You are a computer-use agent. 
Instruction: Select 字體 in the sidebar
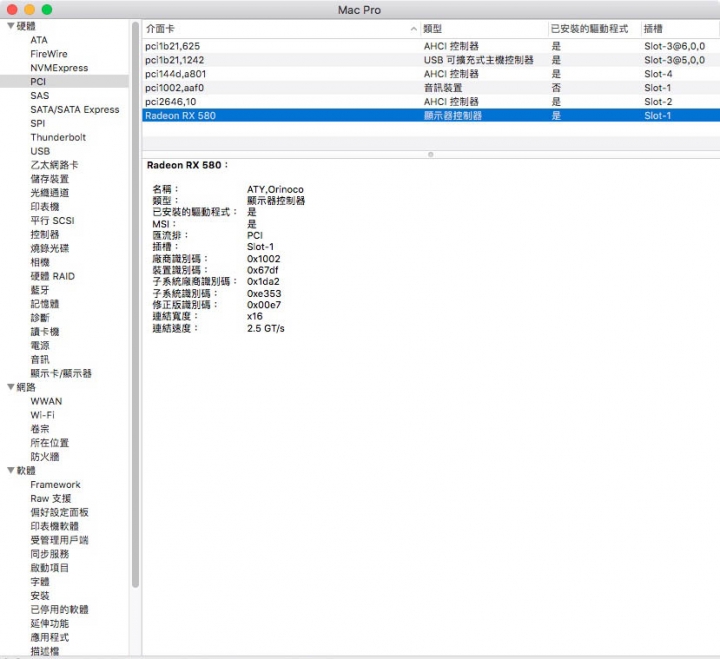tap(40, 581)
